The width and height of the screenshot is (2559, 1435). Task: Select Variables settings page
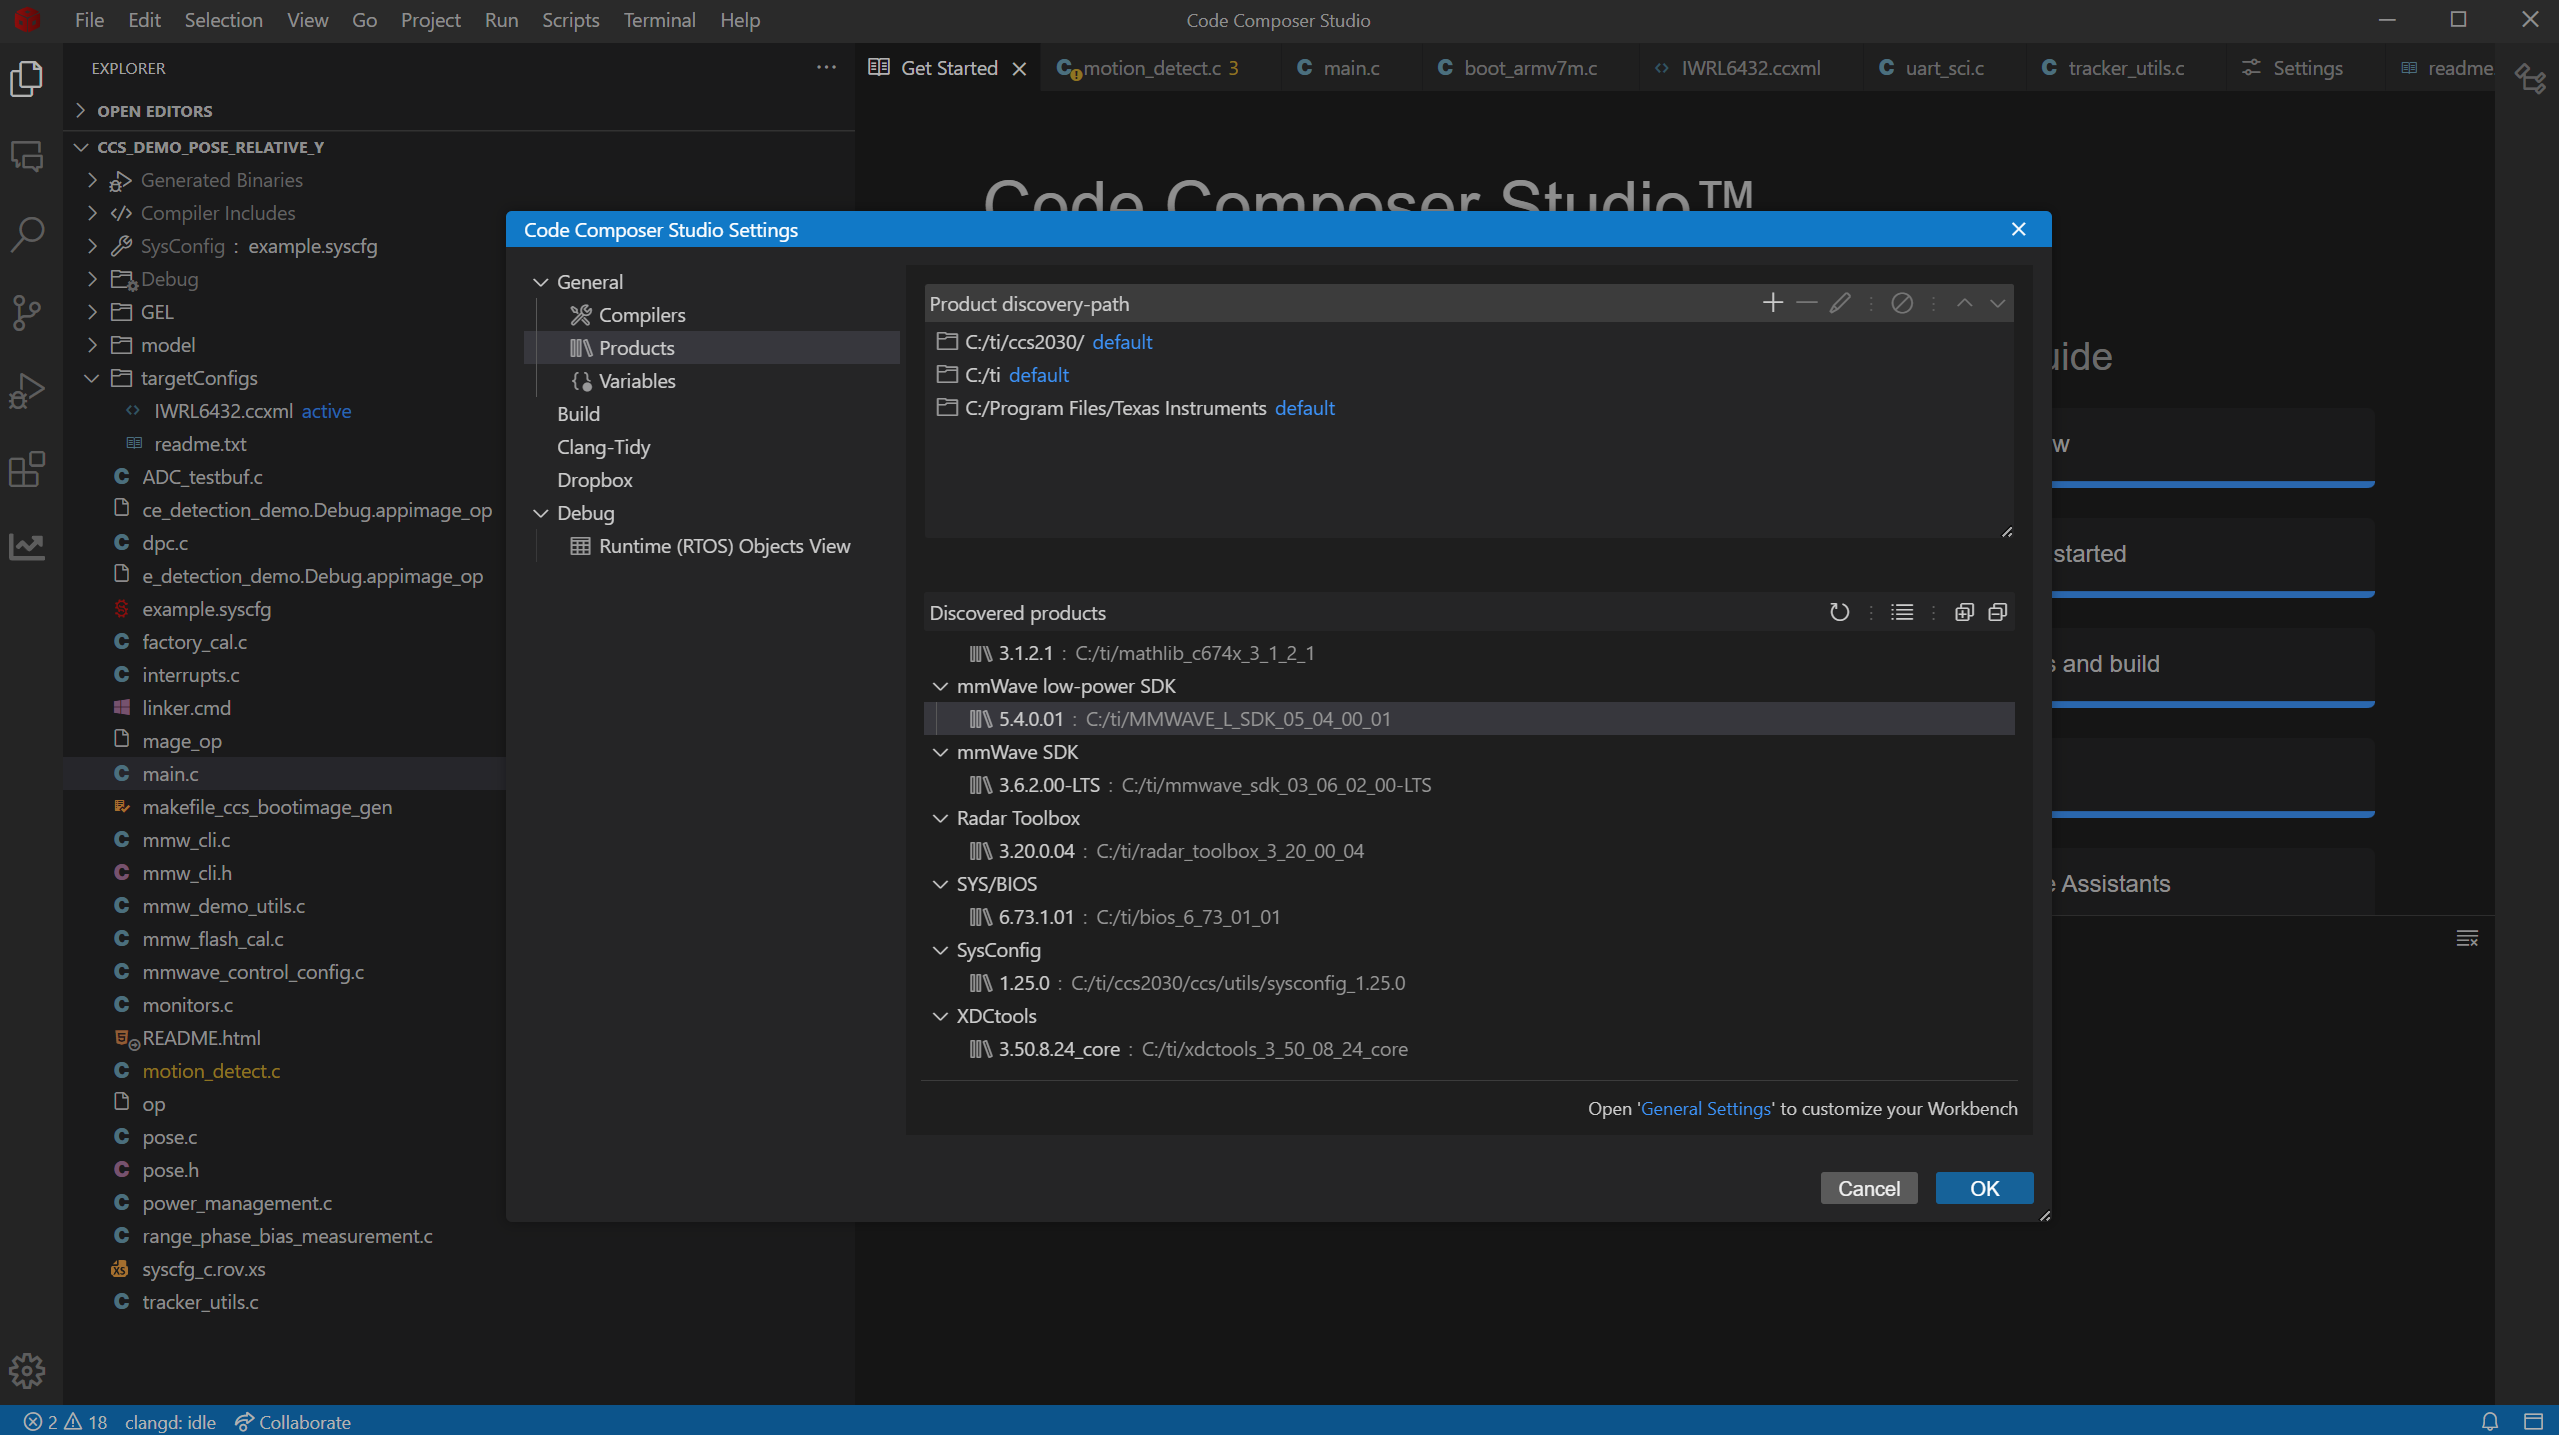(712, 381)
